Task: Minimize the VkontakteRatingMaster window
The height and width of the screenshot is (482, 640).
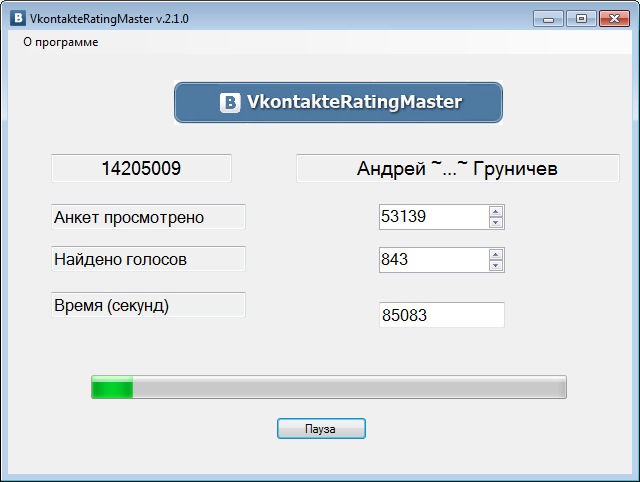Action: tap(548, 19)
